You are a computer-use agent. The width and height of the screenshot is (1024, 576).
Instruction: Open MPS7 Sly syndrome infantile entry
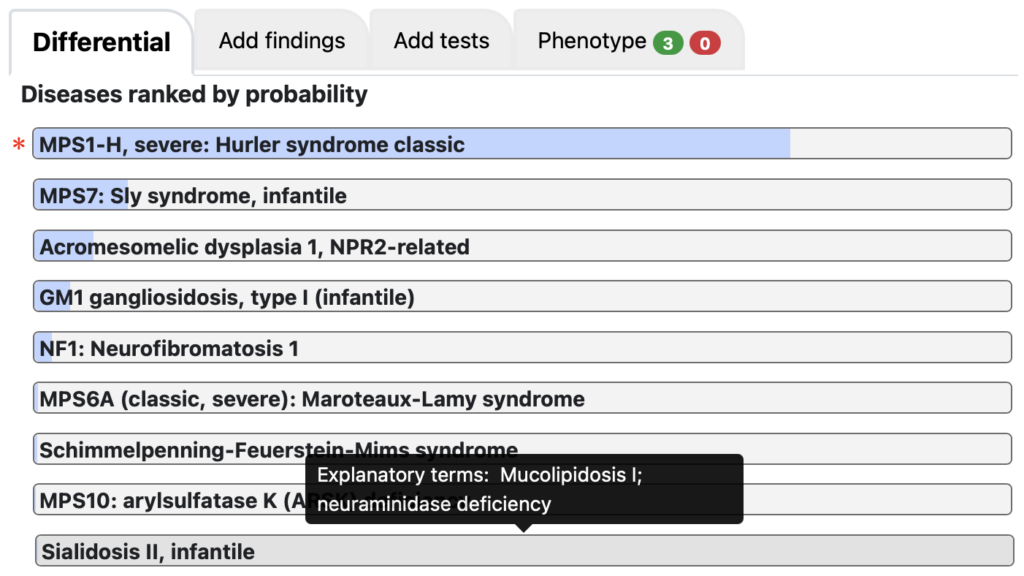(x=522, y=195)
